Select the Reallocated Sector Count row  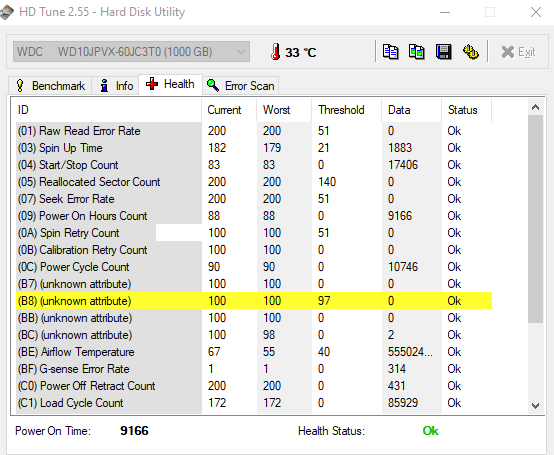[254, 182]
